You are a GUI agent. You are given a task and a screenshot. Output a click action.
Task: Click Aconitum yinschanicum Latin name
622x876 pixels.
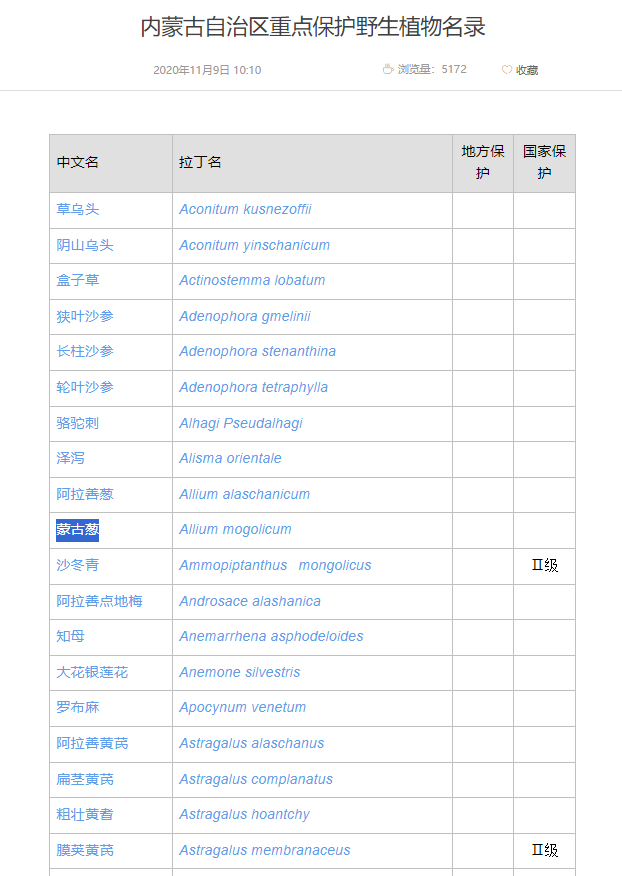254,245
